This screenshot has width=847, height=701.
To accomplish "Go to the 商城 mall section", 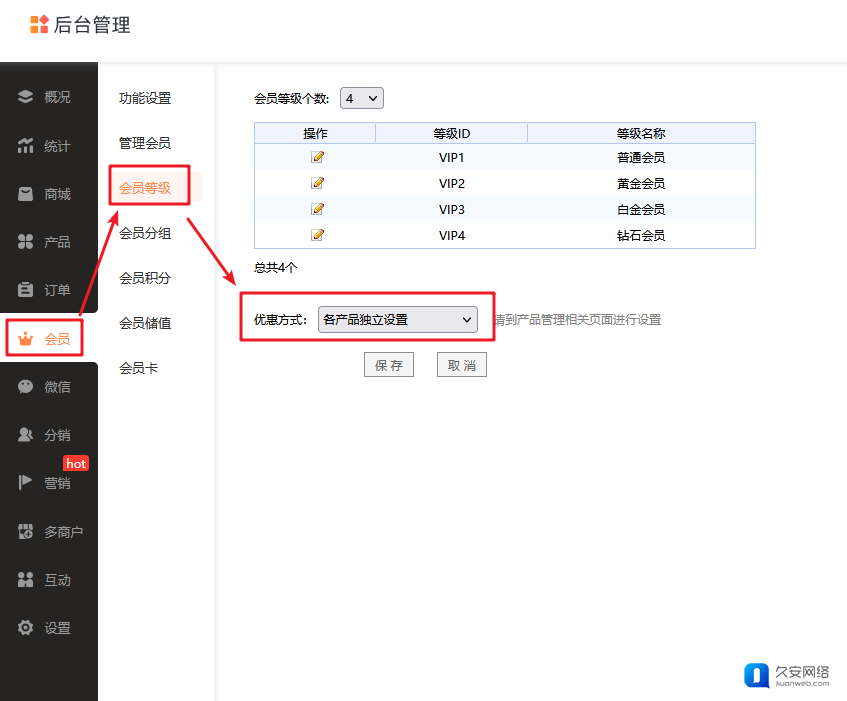I will [x=46, y=194].
